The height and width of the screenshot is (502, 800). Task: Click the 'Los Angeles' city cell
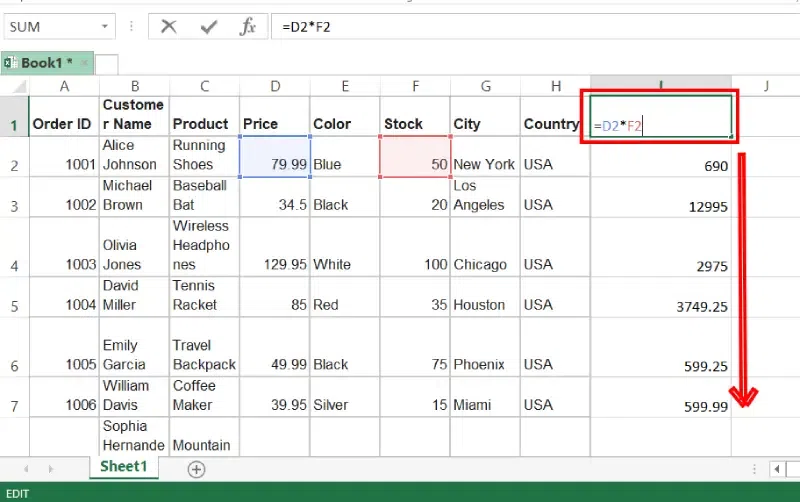(486, 197)
